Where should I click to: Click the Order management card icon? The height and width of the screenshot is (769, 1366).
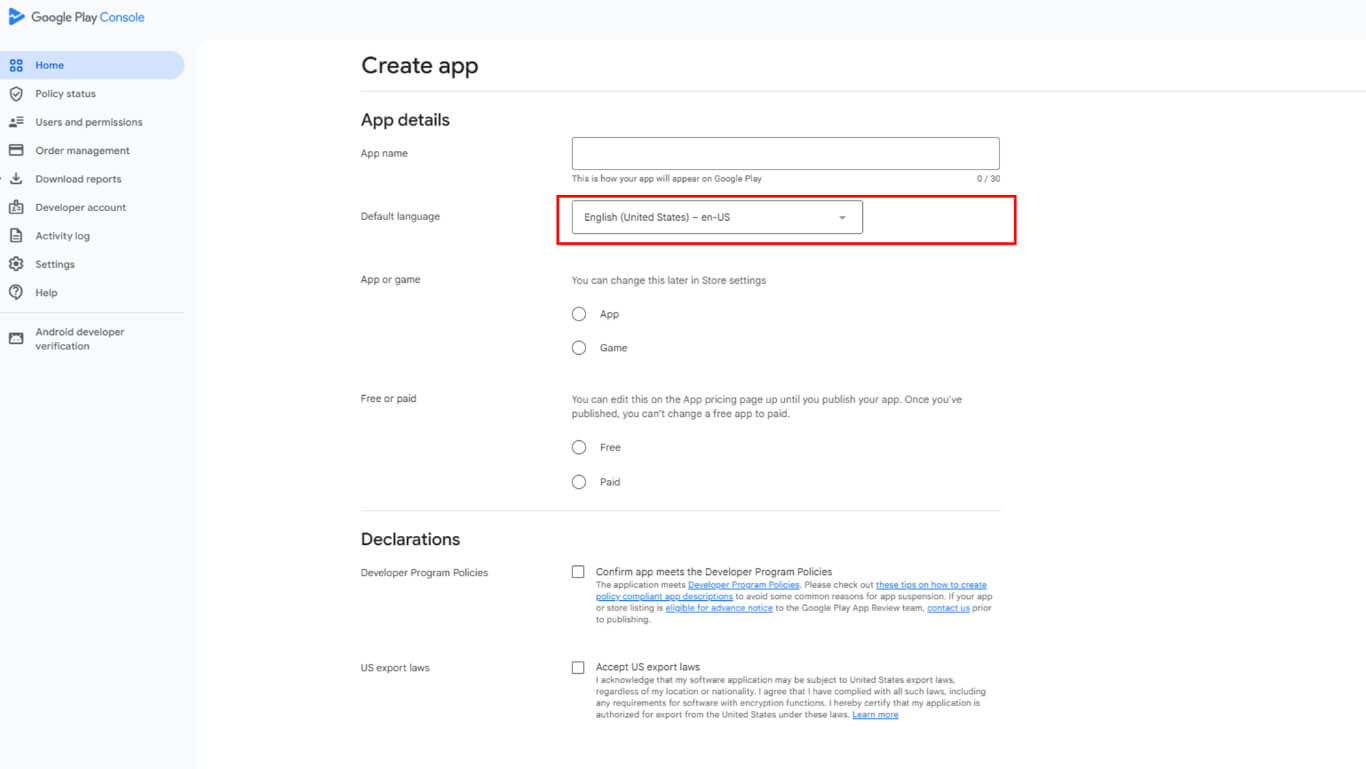click(16, 151)
